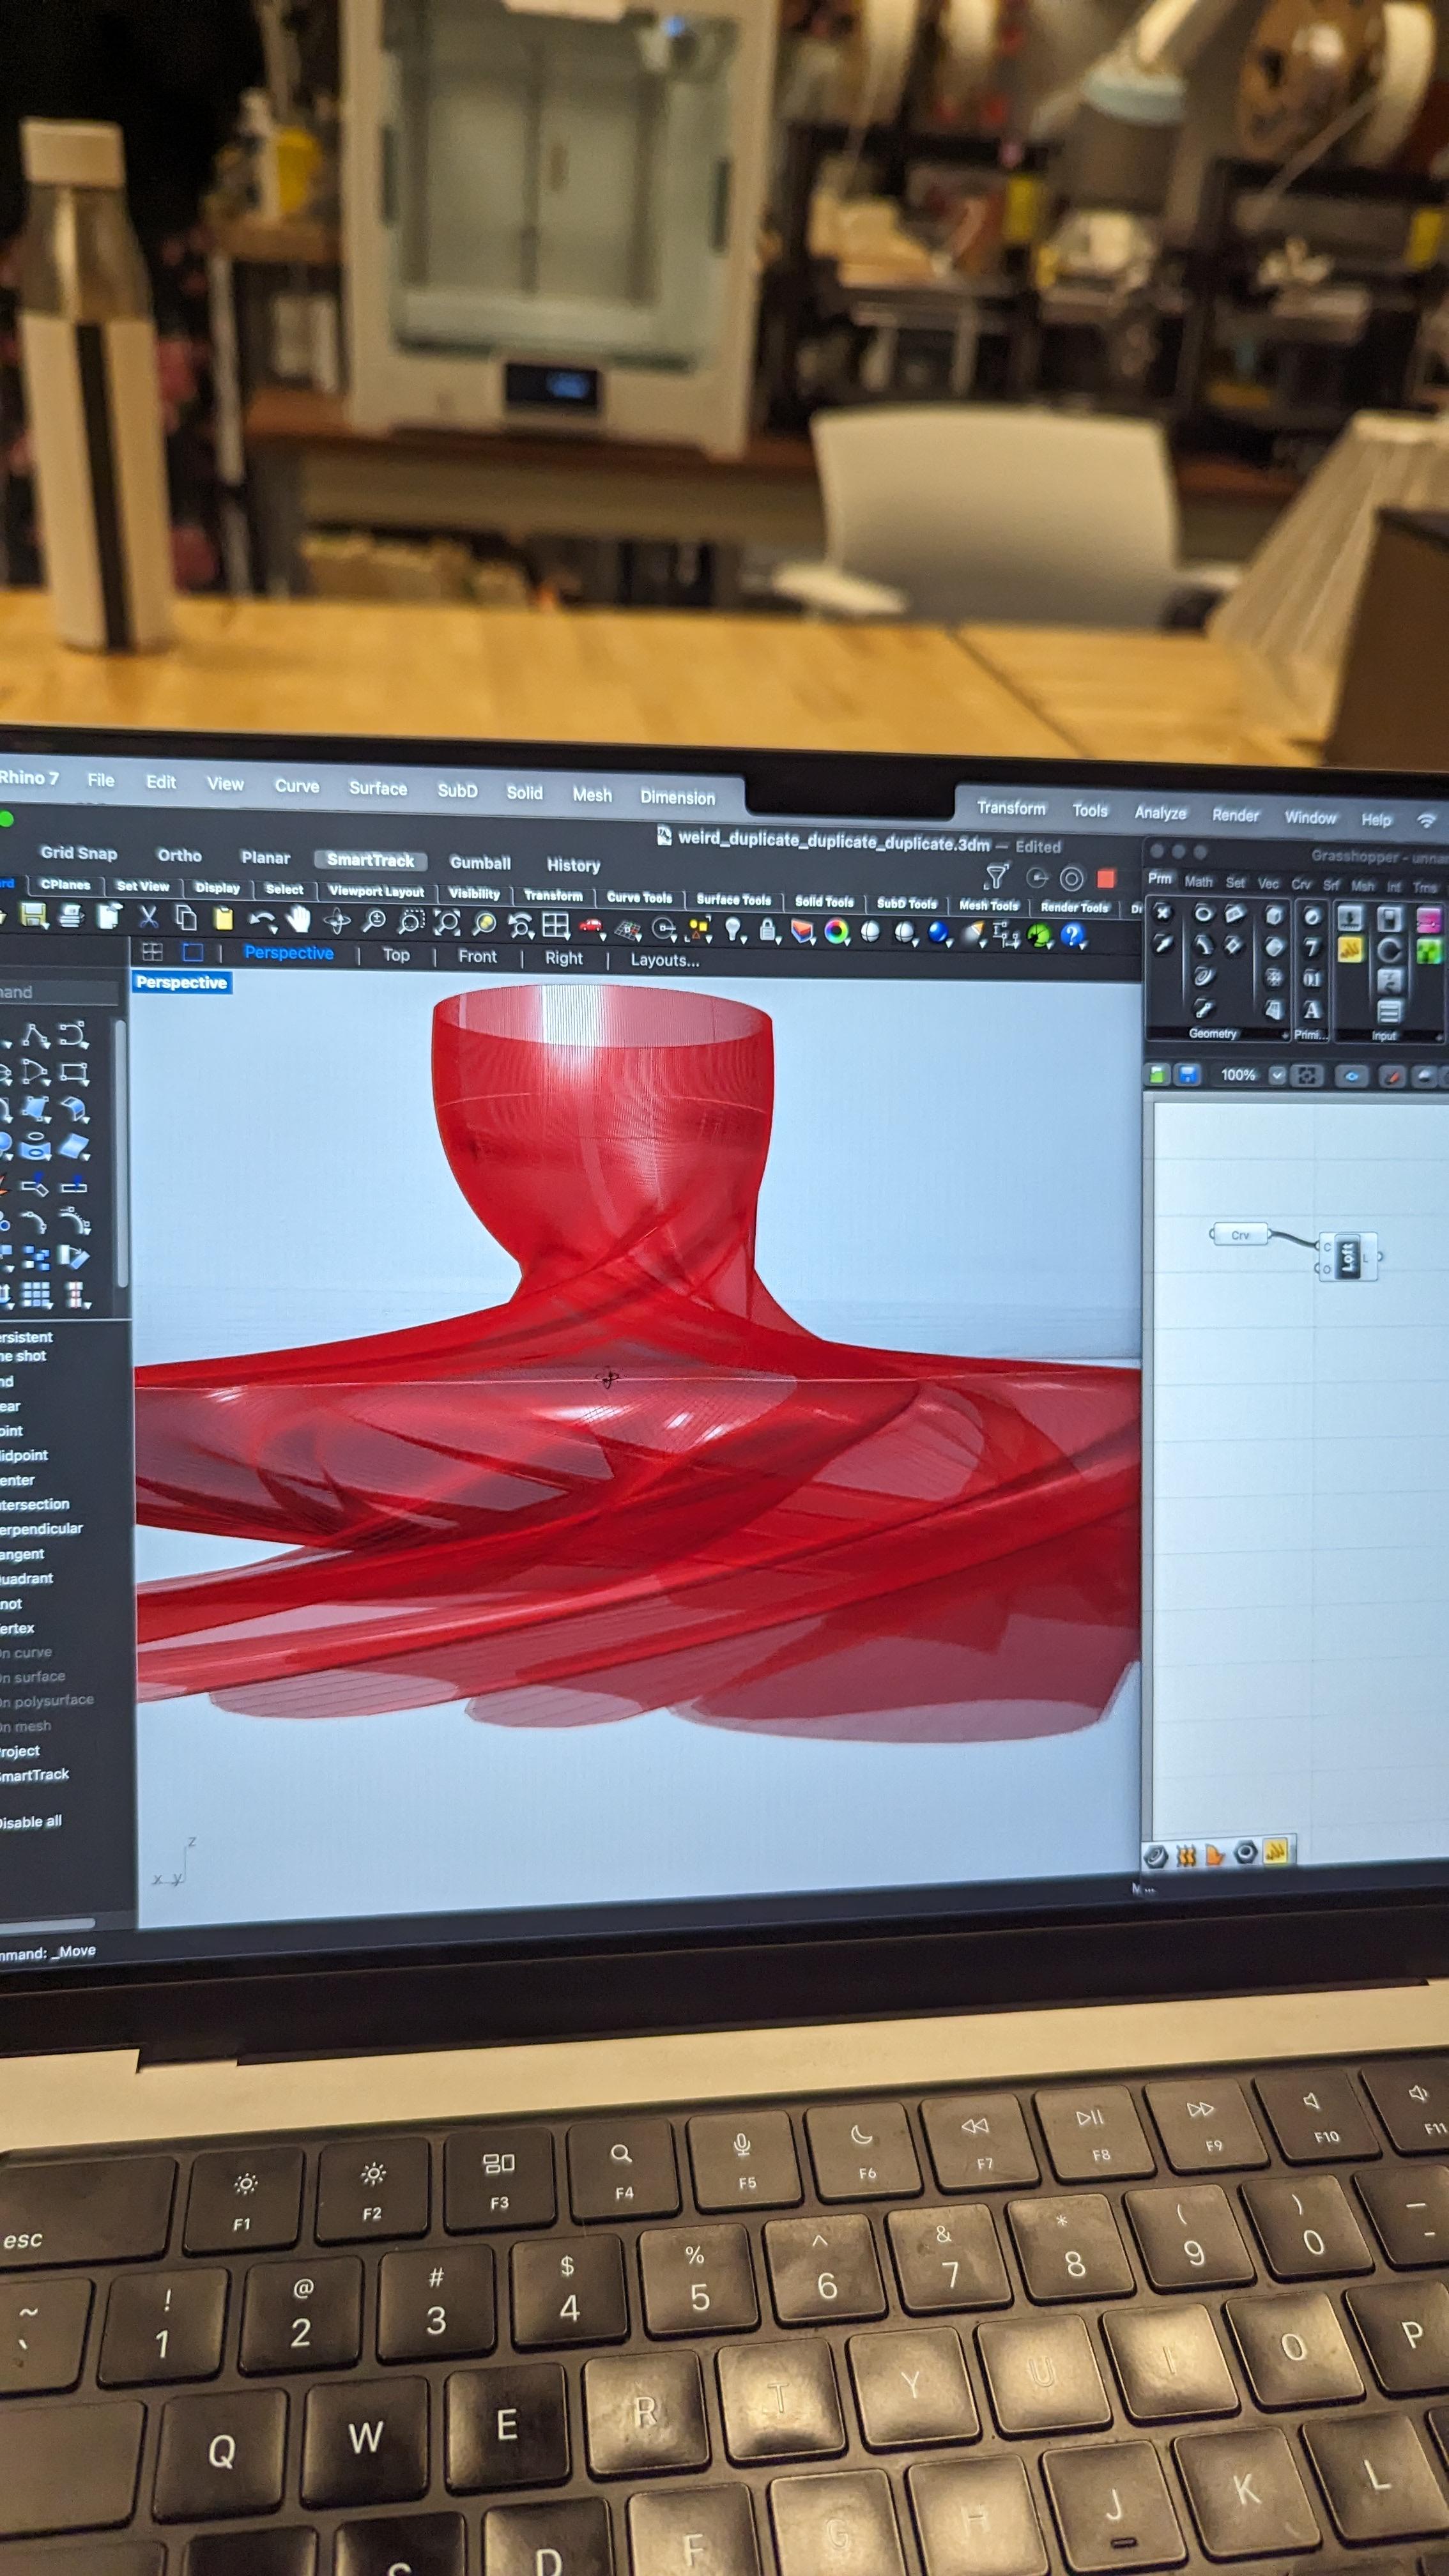
Task: Toggle the Perpendicular object snap
Action: (x=42, y=1529)
